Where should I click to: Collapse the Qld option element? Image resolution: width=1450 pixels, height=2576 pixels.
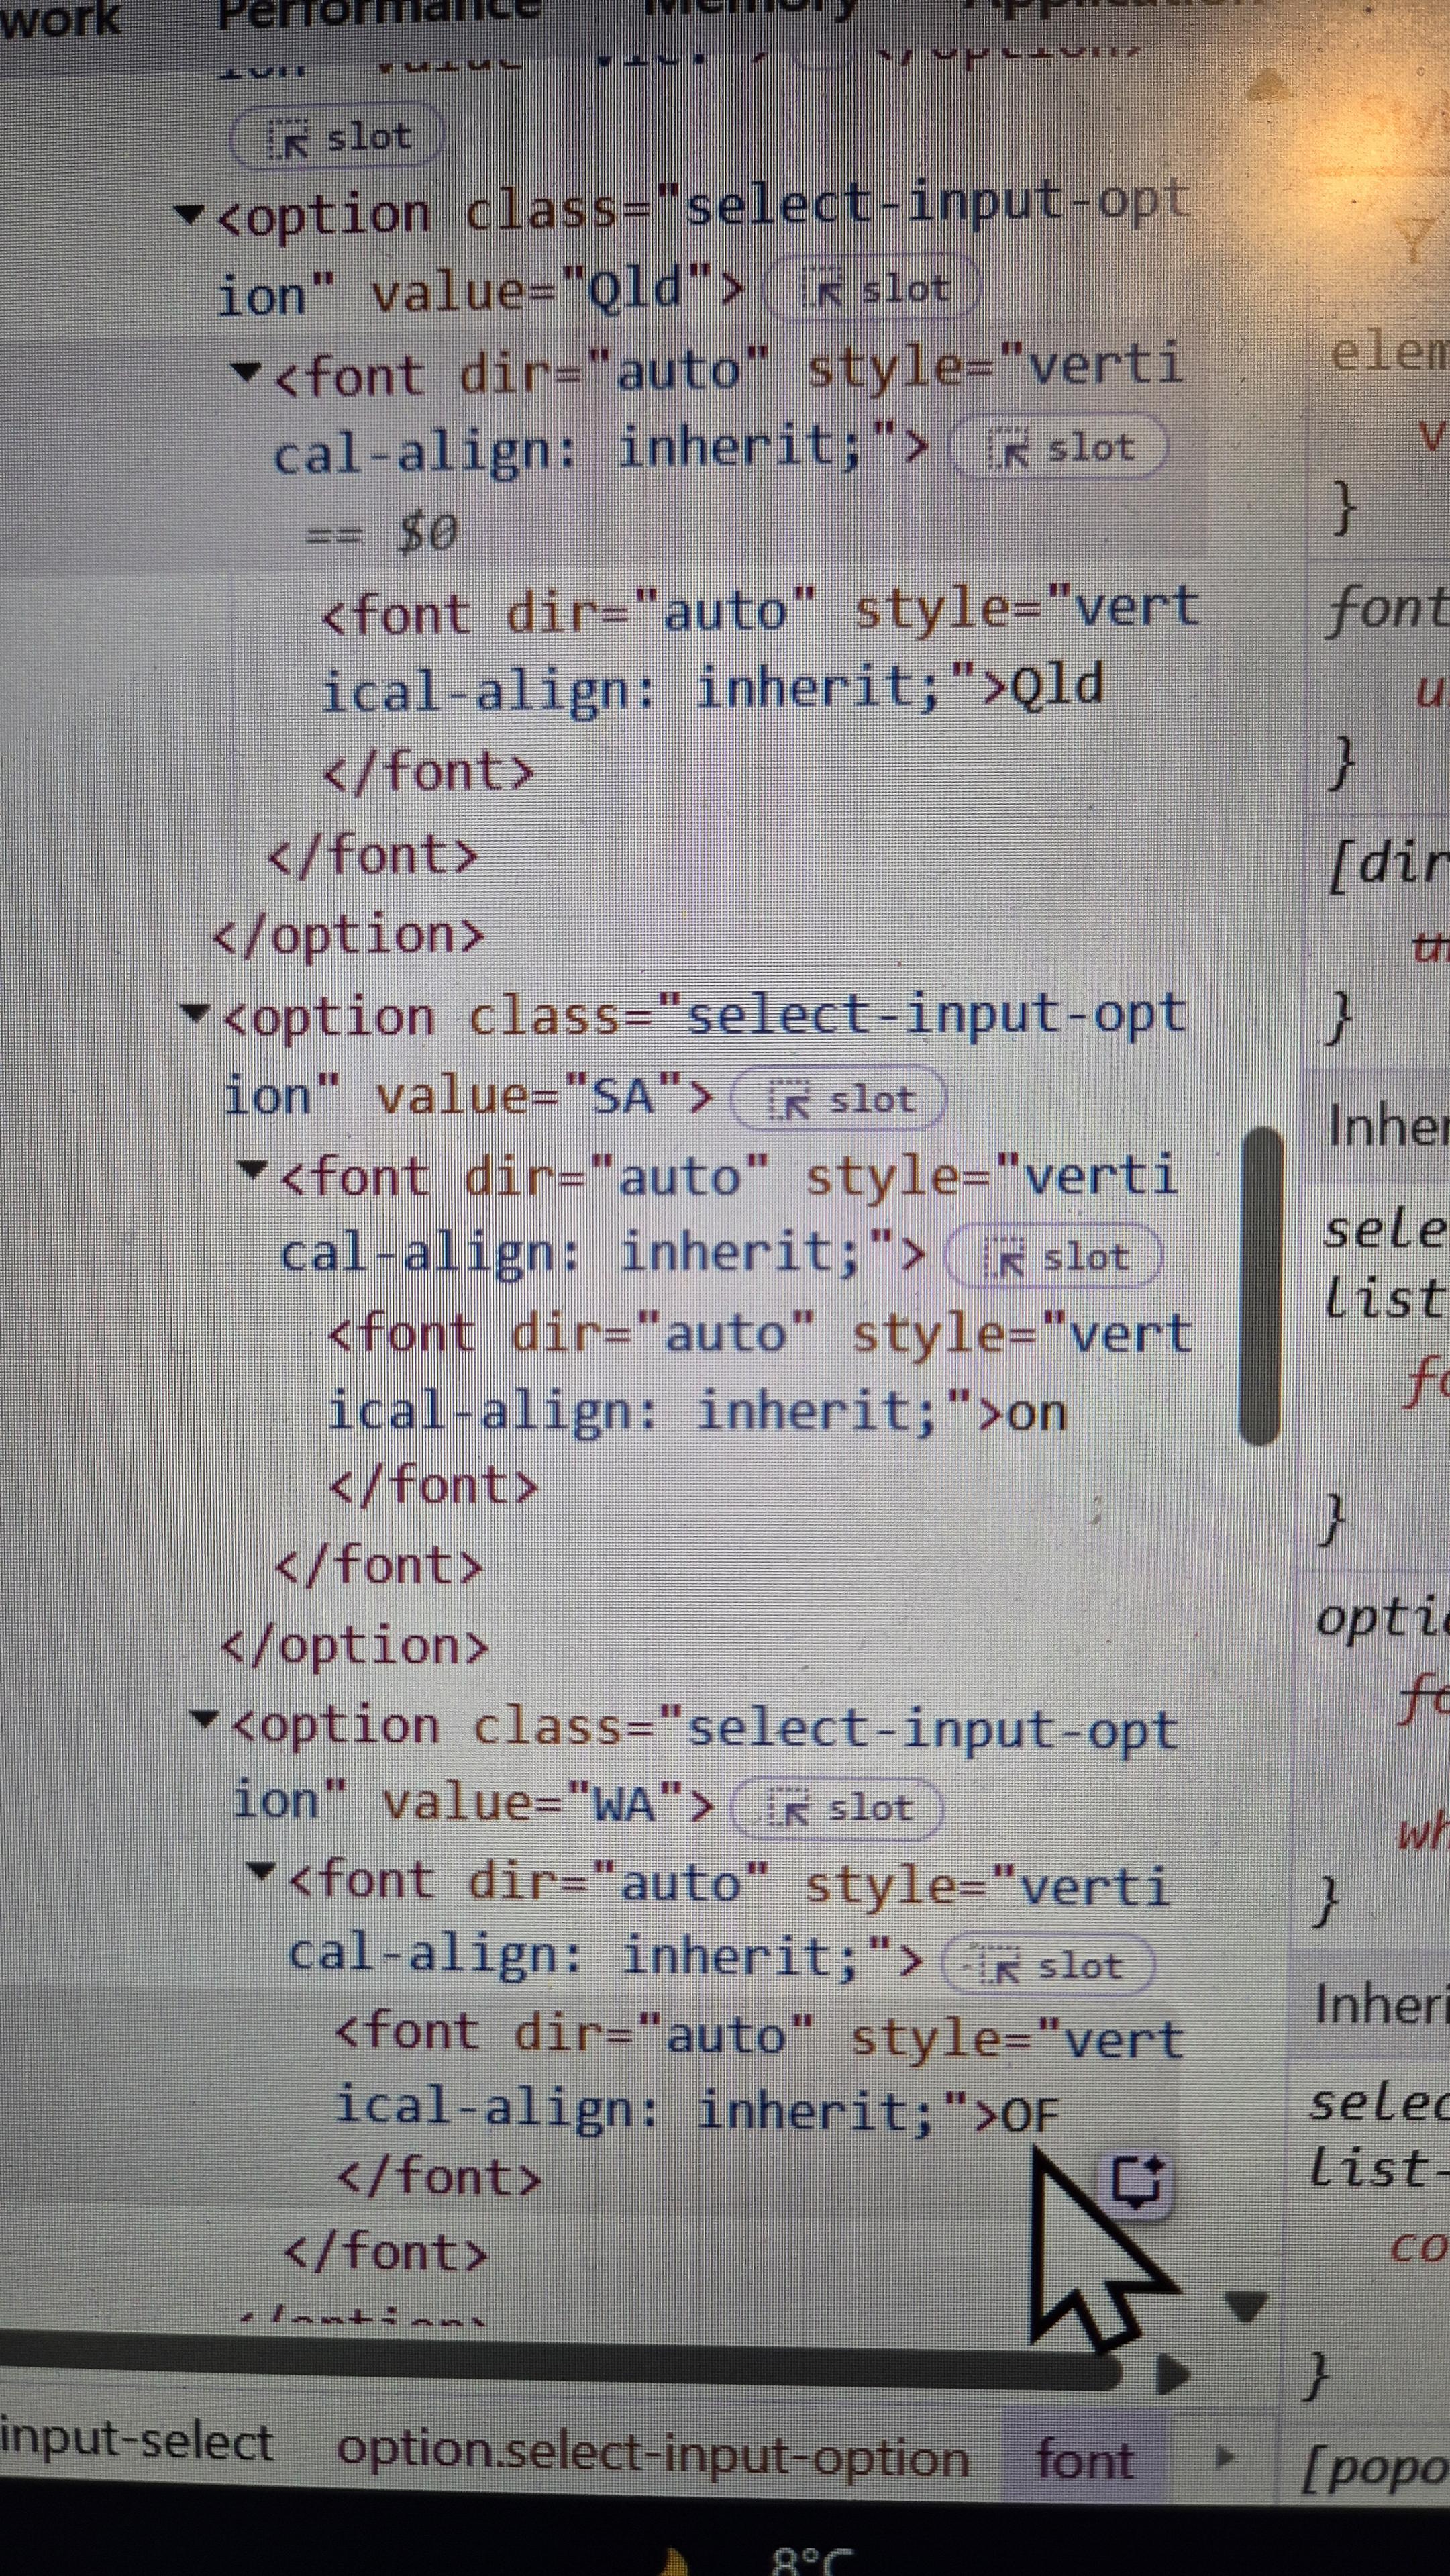click(x=189, y=214)
